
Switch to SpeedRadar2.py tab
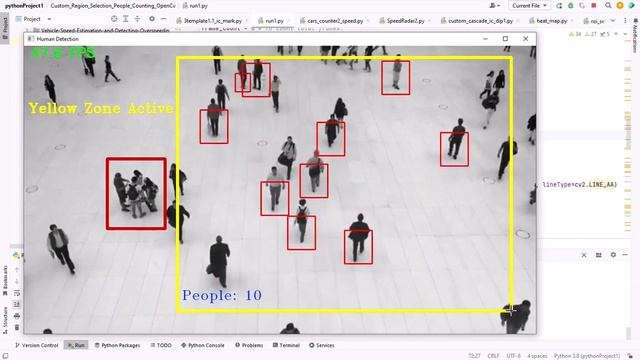click(x=402, y=20)
